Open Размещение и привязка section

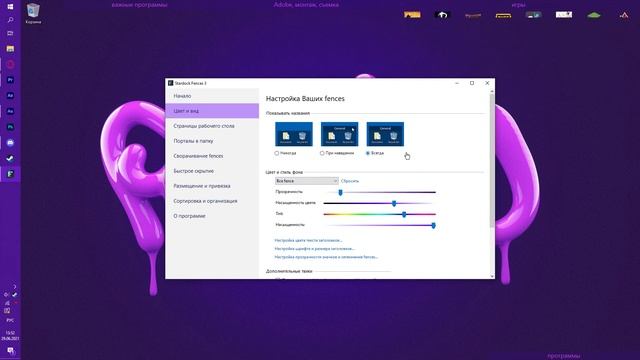212,186
